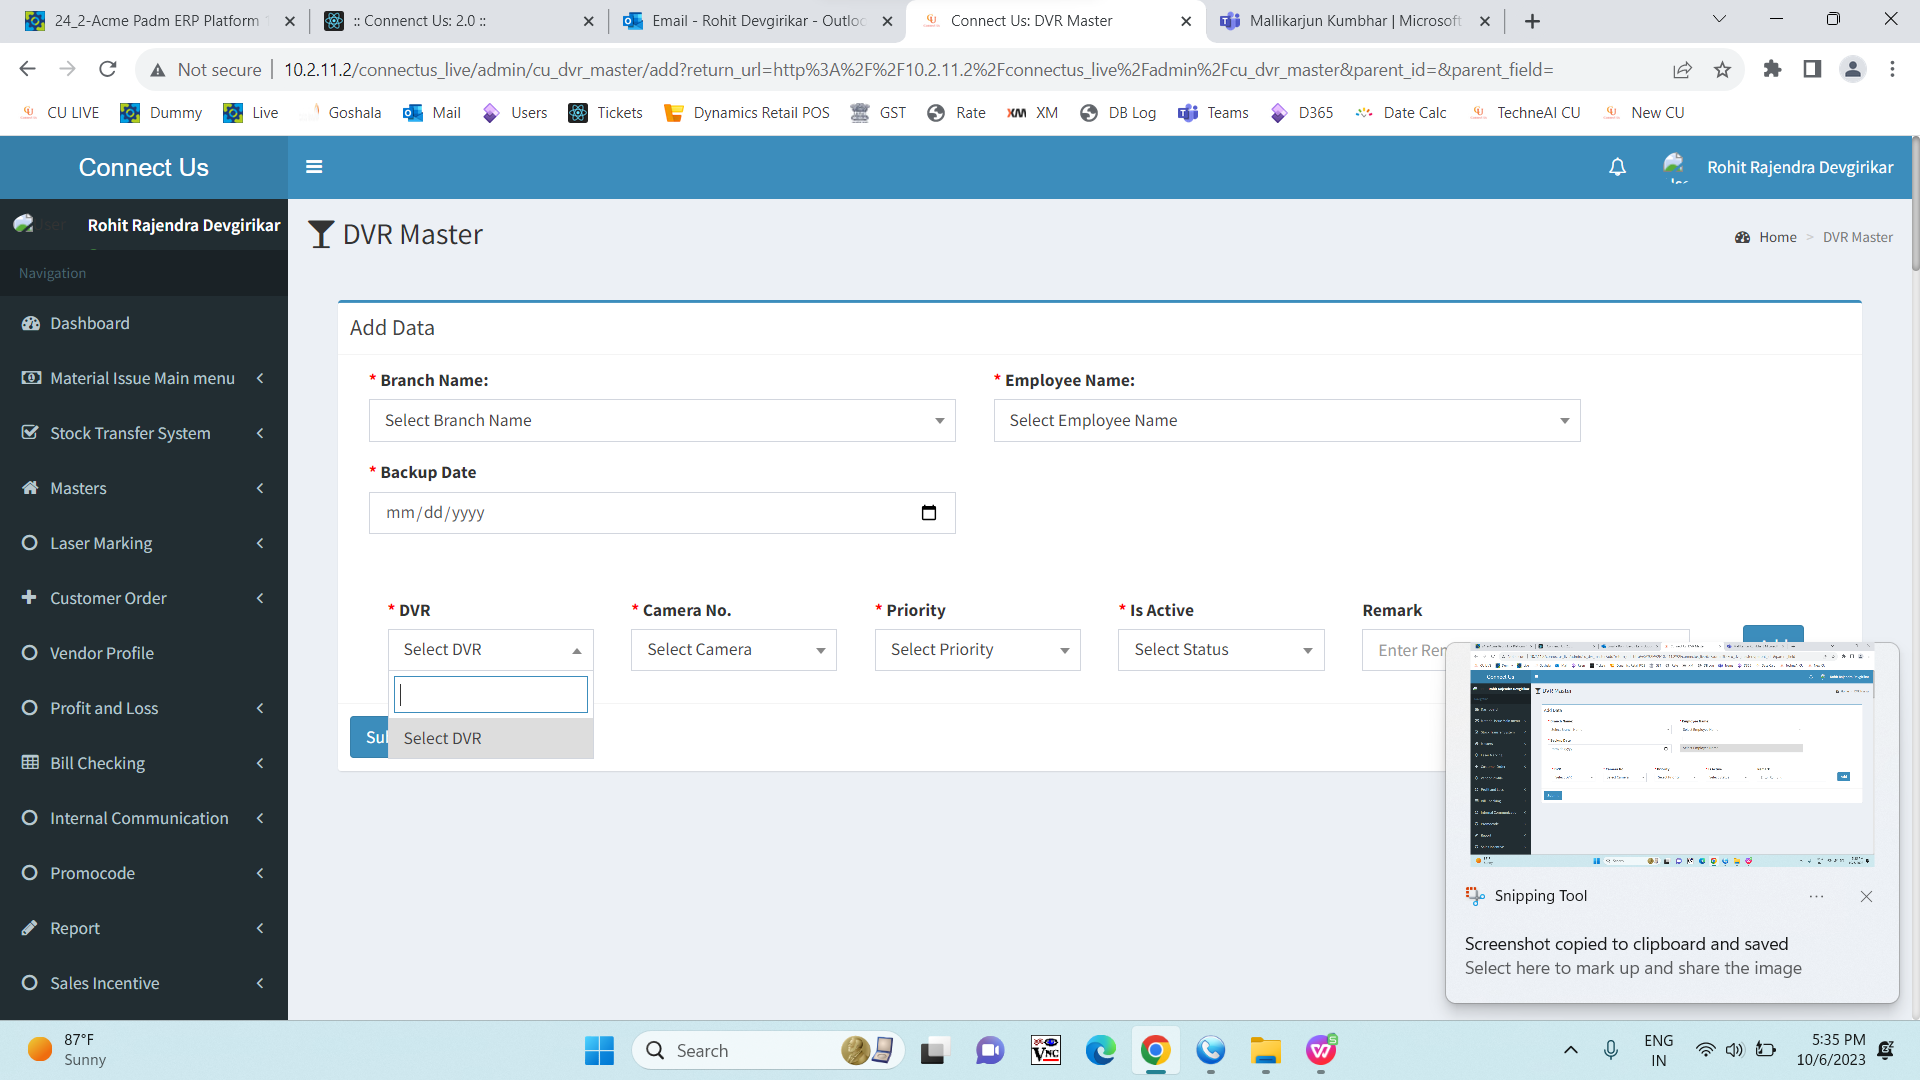Expand Promocode sidebar item

pyautogui.click(x=144, y=873)
